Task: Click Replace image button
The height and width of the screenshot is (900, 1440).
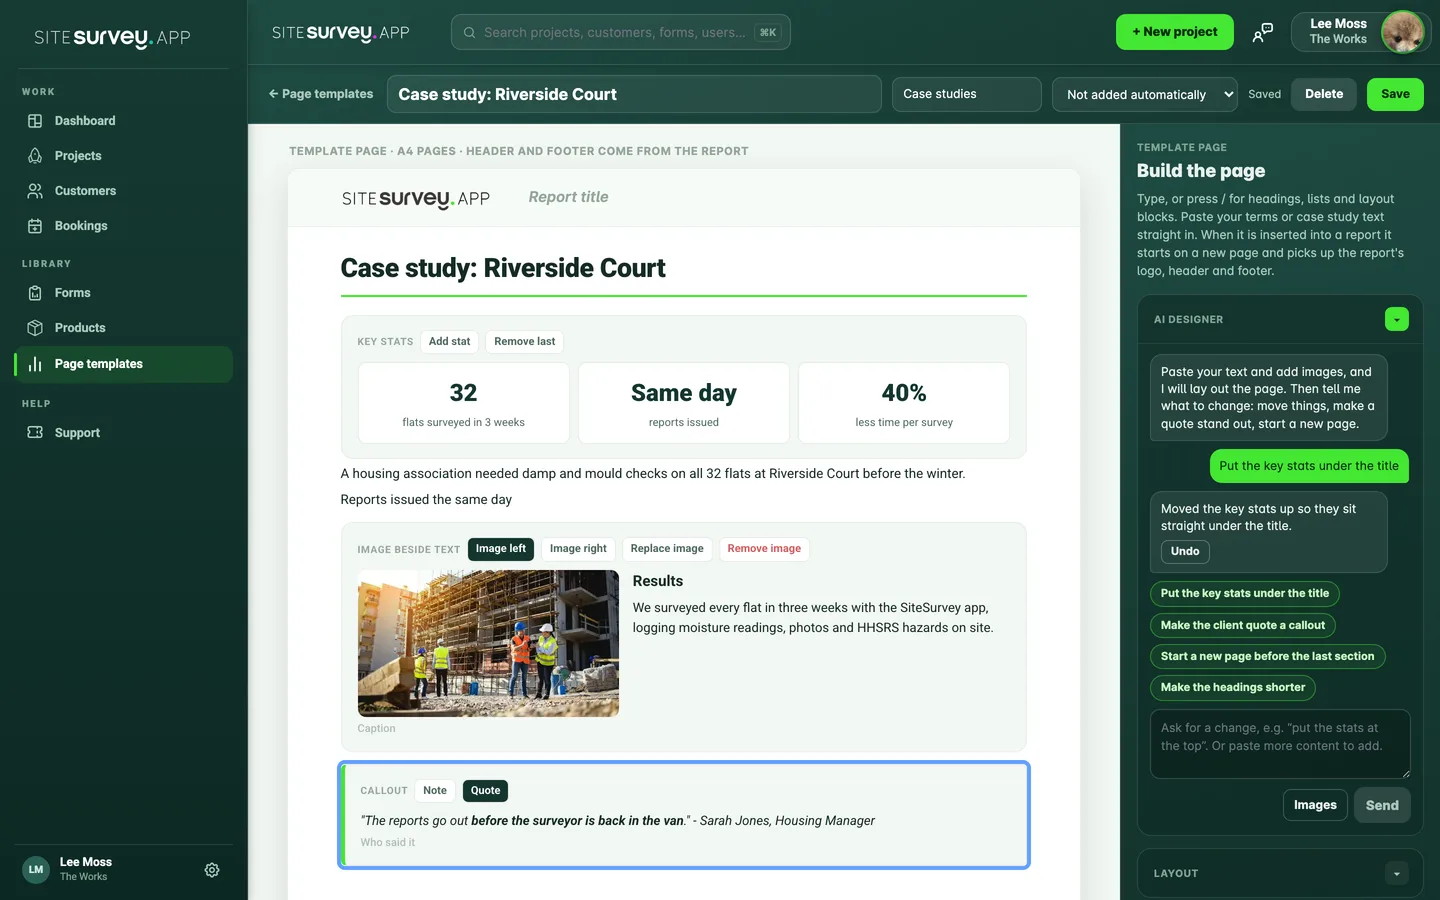Action: [667, 549]
